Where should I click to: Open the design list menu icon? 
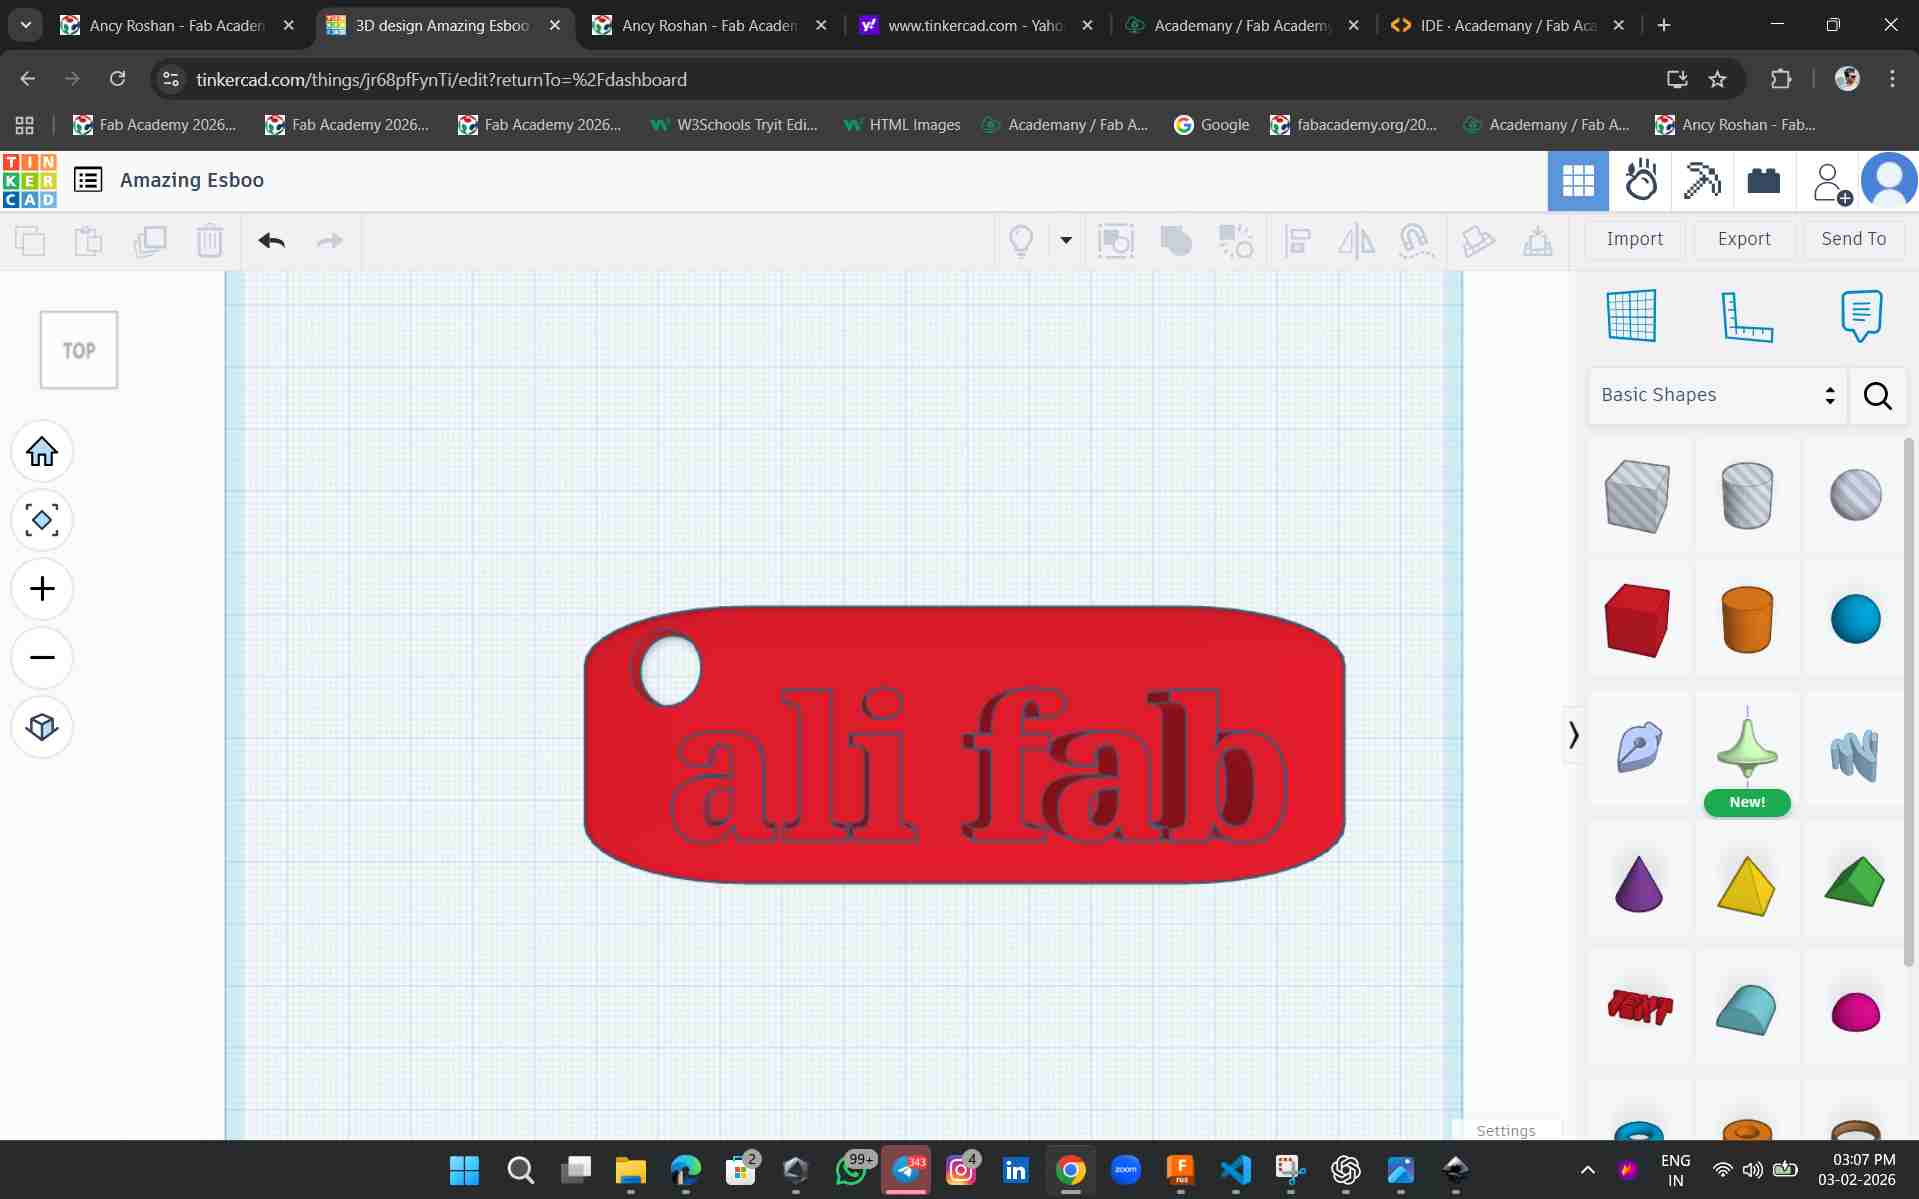click(88, 180)
